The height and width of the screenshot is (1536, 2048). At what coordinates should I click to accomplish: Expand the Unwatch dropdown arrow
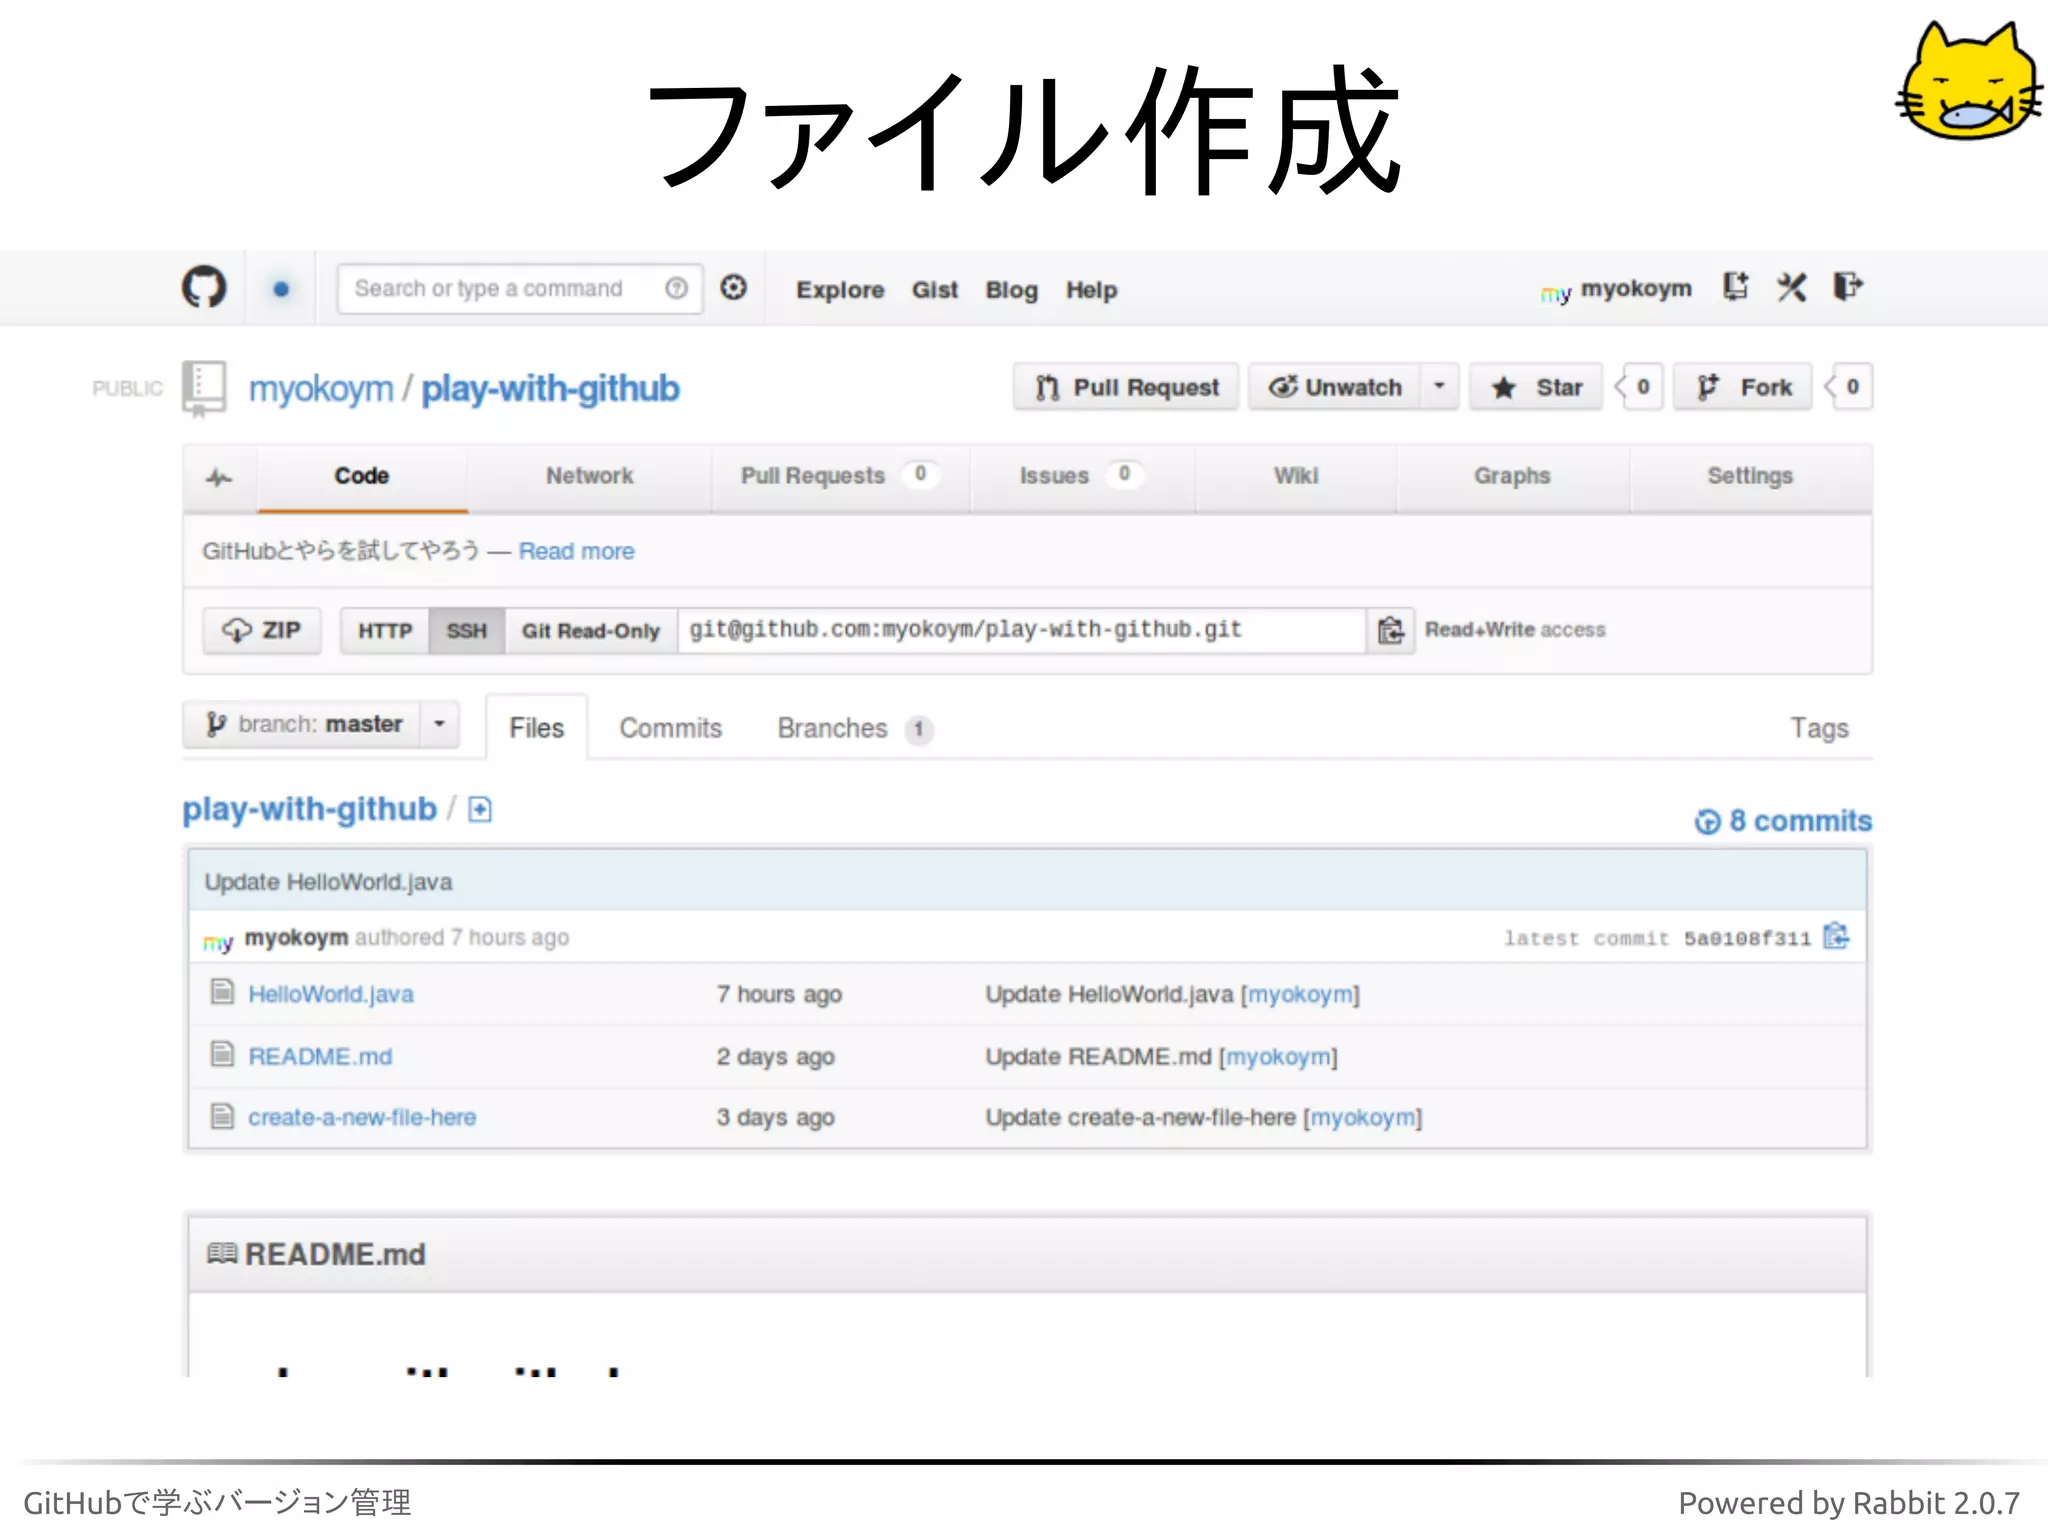[x=1439, y=387]
